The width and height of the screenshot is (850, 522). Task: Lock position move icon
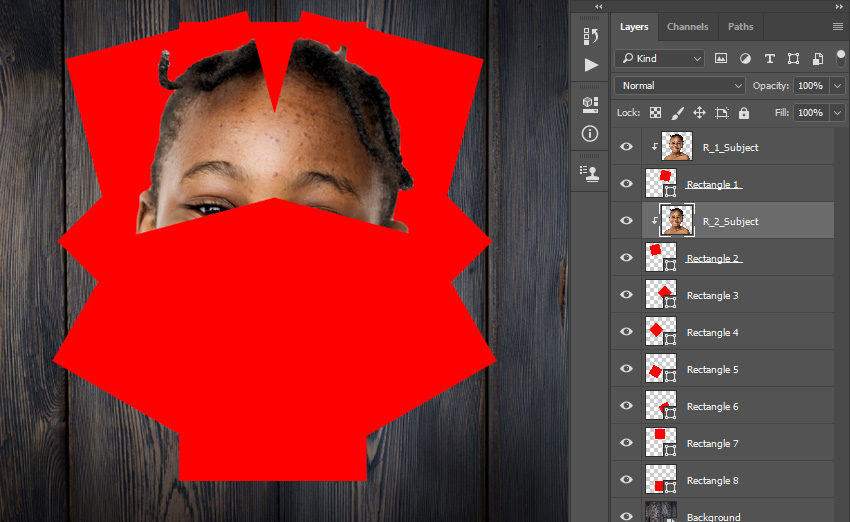(x=699, y=113)
